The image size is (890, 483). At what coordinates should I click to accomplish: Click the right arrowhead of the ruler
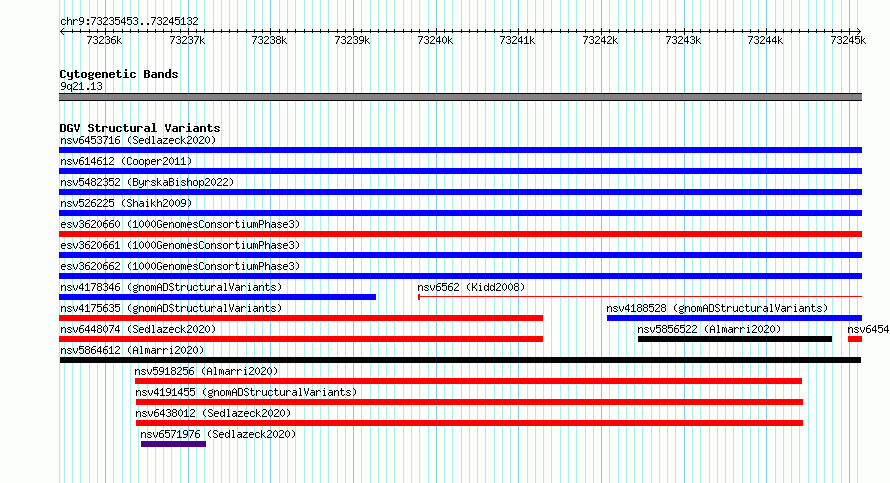(x=859, y=31)
